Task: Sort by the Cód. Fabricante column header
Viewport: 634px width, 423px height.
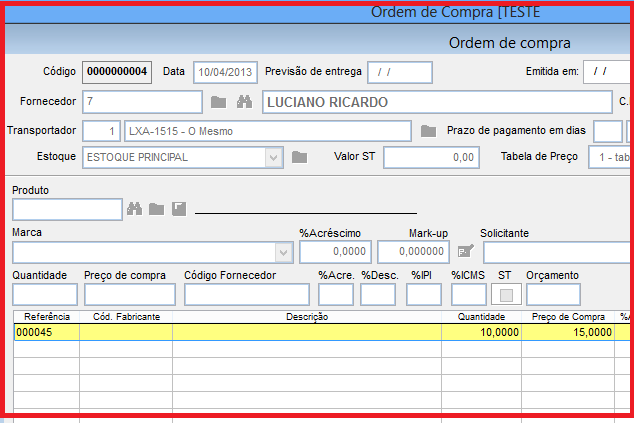Action: [126, 317]
